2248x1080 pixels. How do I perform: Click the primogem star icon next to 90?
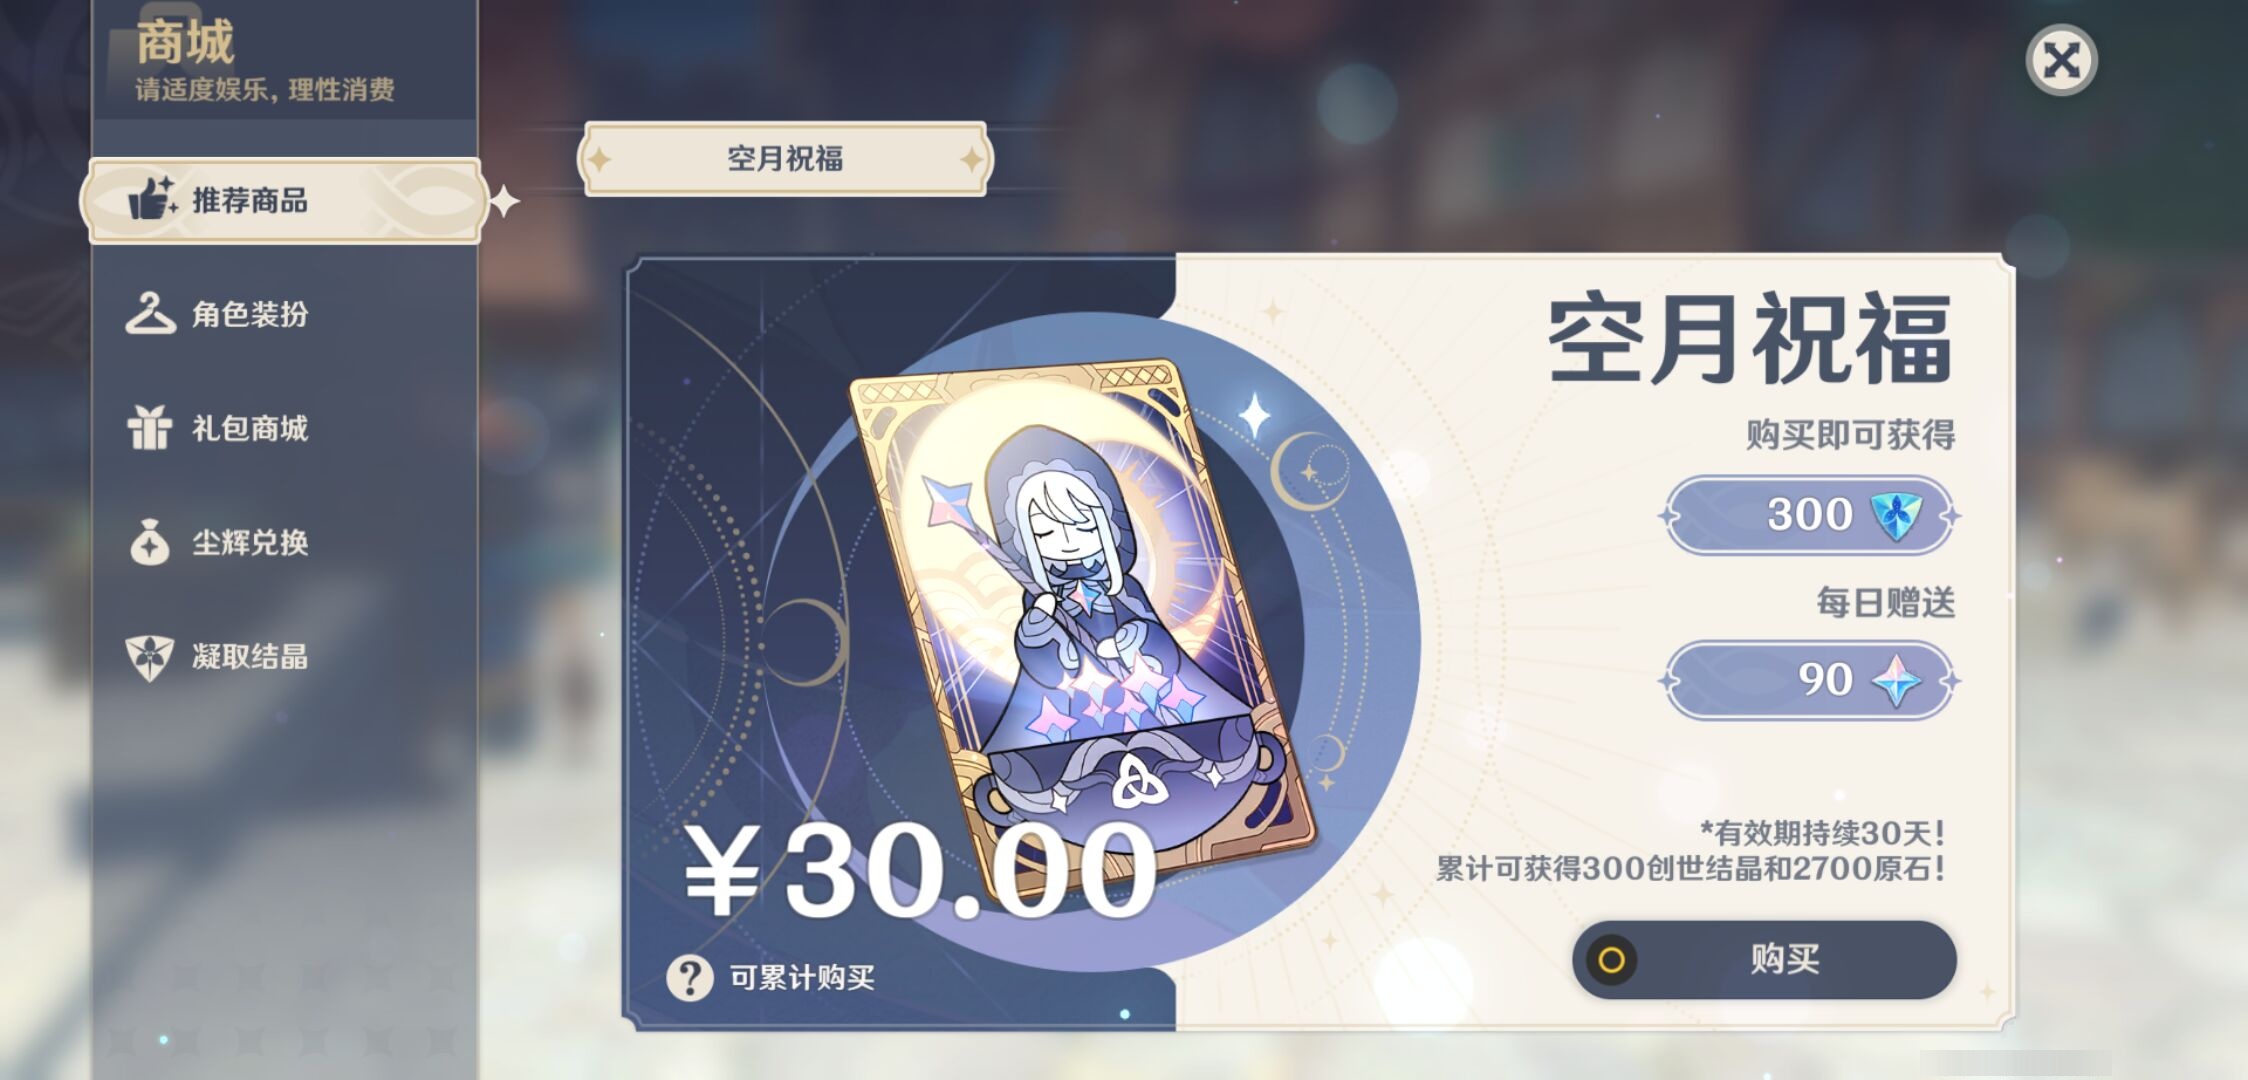point(1896,681)
